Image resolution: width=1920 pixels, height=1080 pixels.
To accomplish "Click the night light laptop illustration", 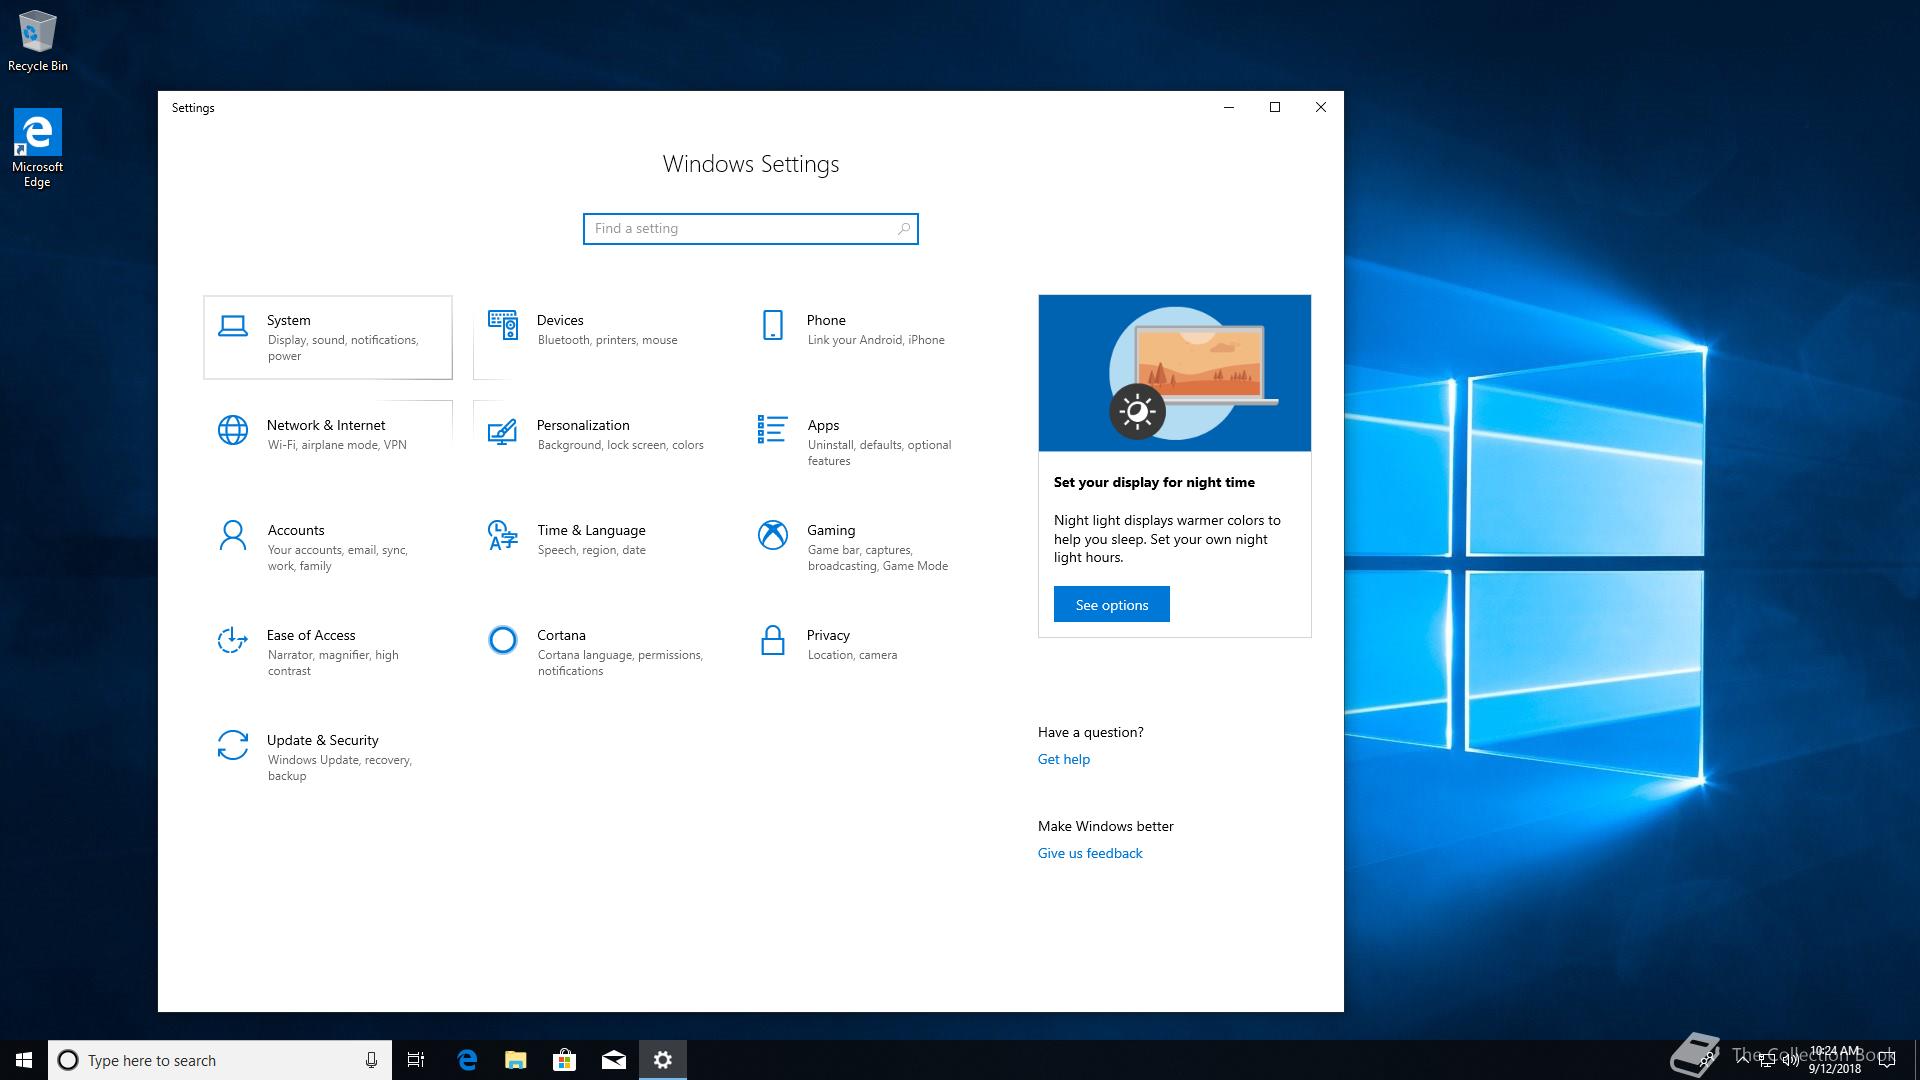I will tap(1174, 373).
